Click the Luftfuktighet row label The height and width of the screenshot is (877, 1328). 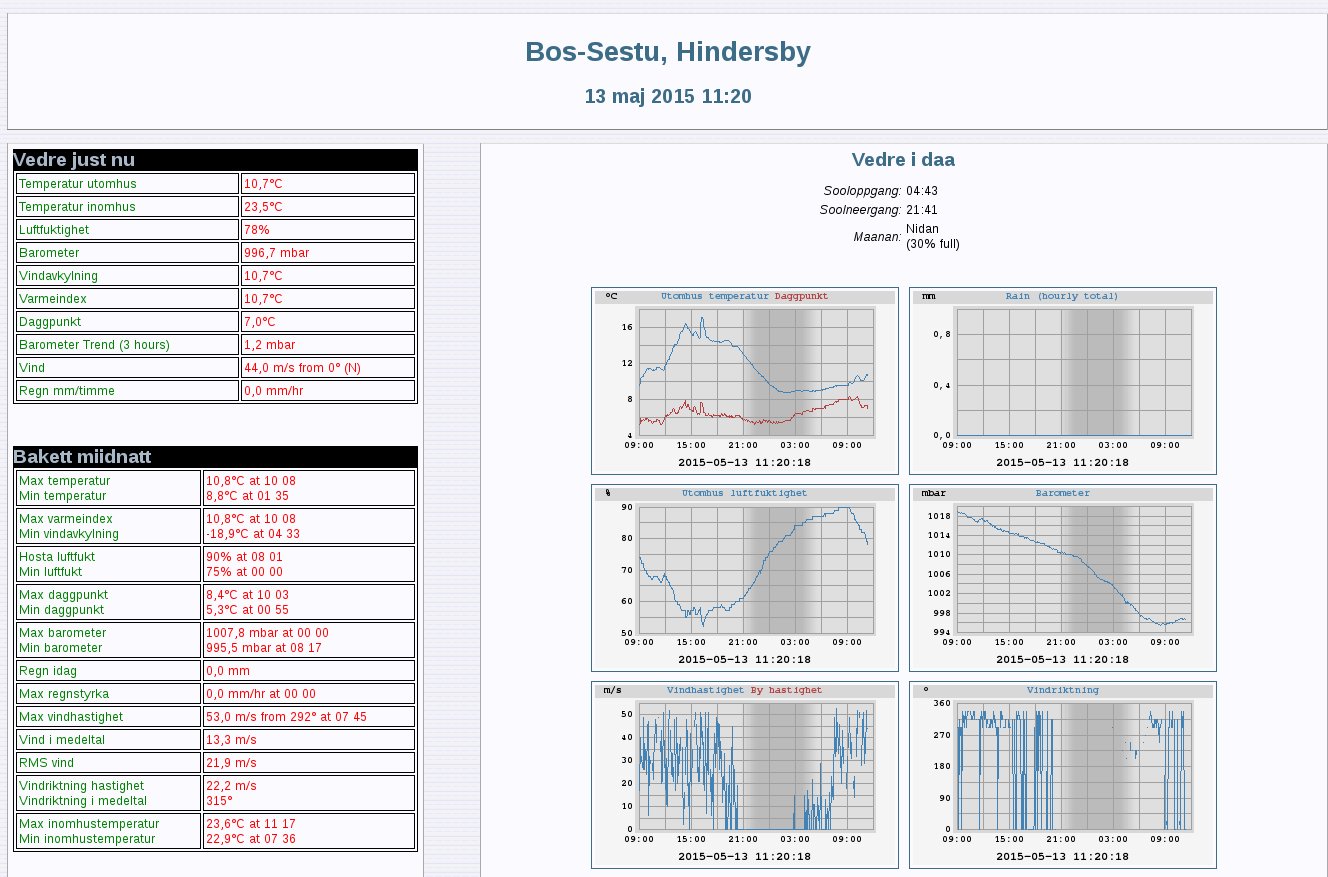click(x=55, y=230)
